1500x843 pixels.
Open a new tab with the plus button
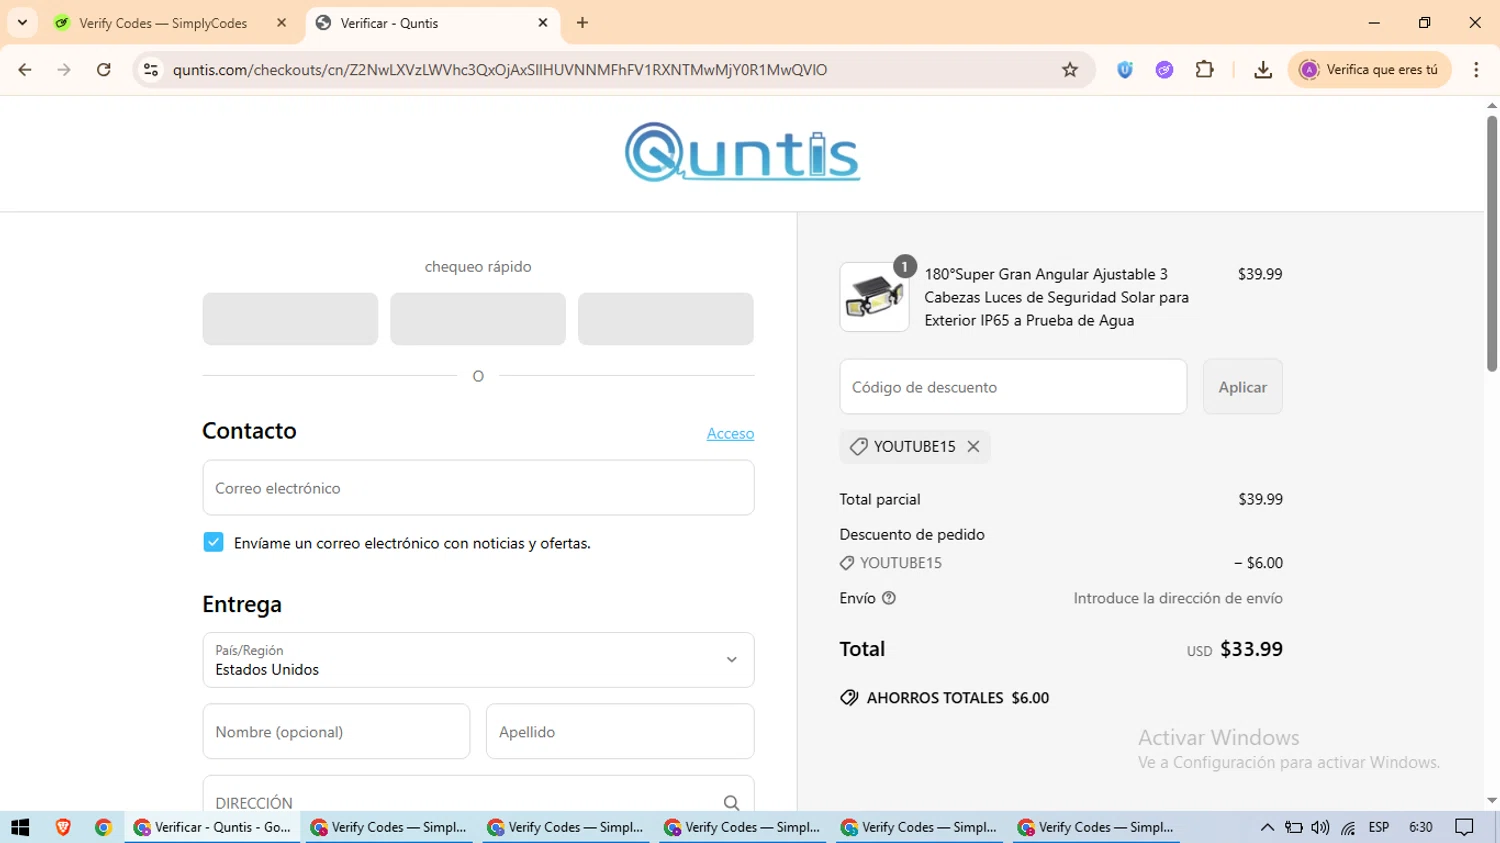[x=582, y=22]
